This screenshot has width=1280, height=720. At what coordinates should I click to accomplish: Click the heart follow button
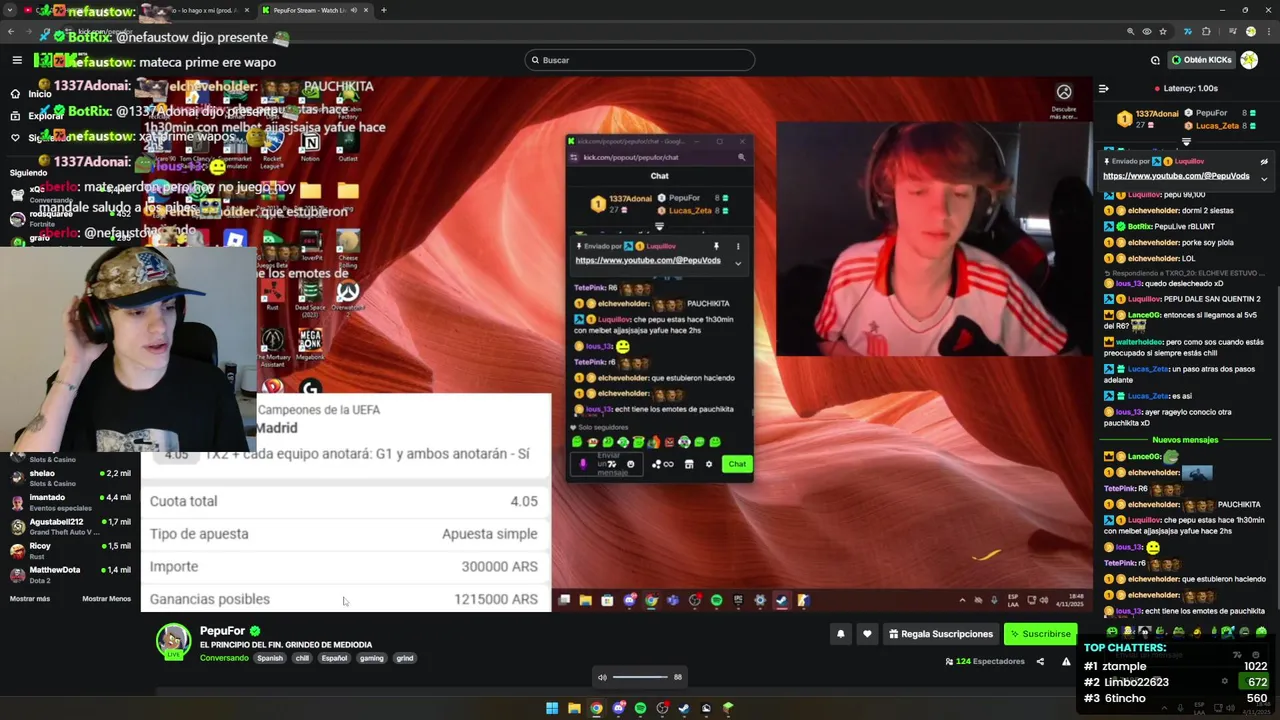pos(867,634)
